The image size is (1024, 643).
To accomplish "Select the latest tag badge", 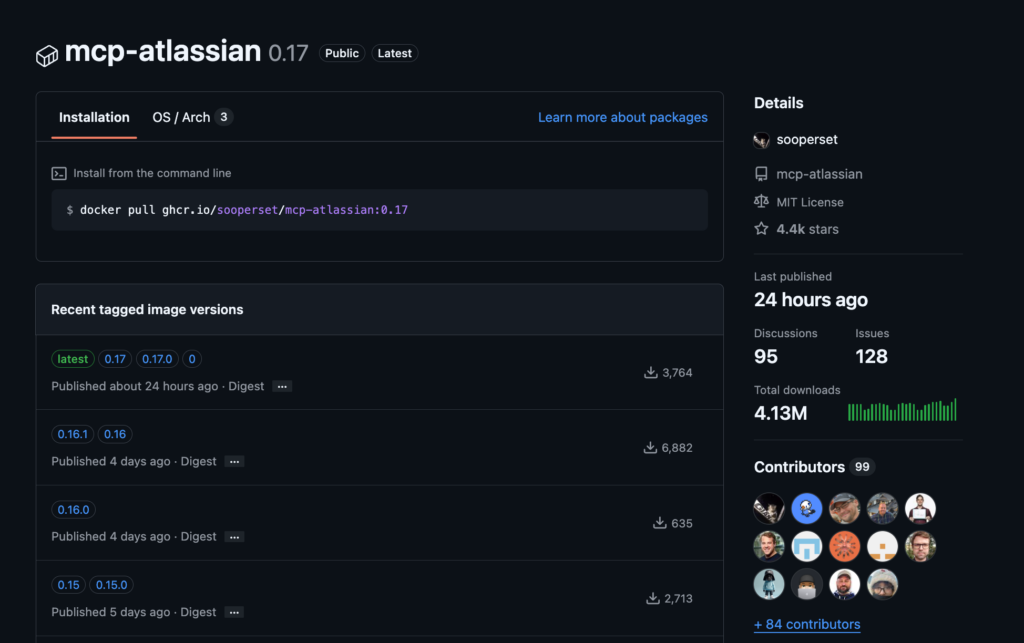I will tap(72, 358).
